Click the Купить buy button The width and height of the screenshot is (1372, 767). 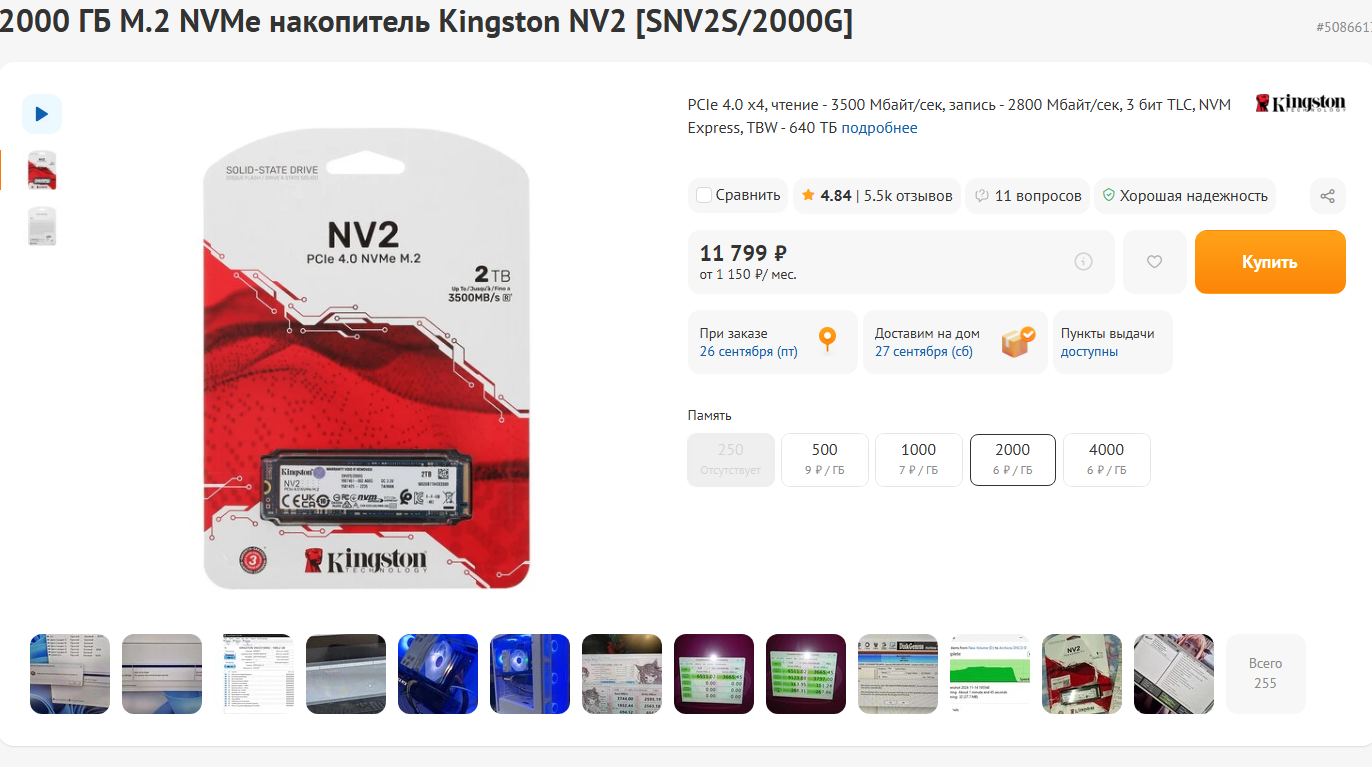coord(1270,262)
